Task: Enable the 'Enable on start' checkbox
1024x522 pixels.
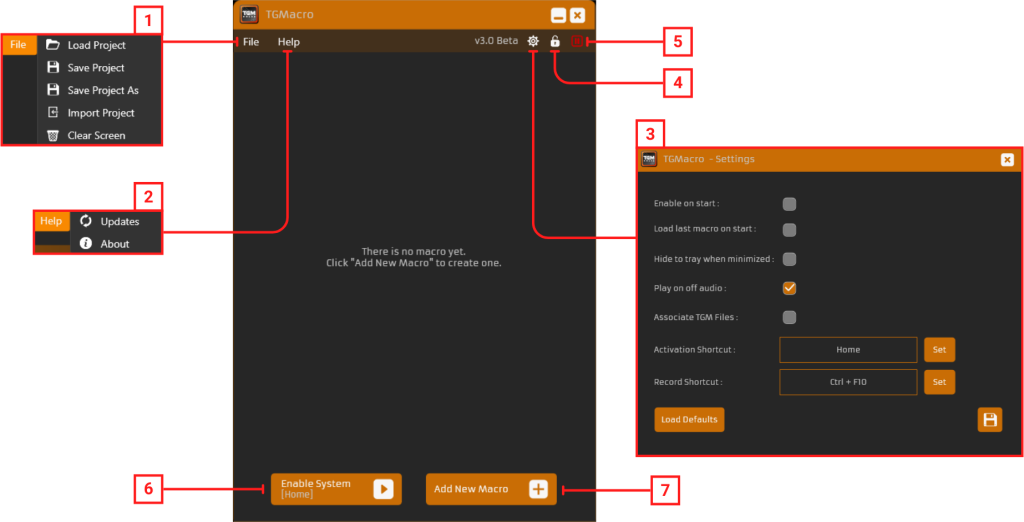Action: pyautogui.click(x=789, y=204)
